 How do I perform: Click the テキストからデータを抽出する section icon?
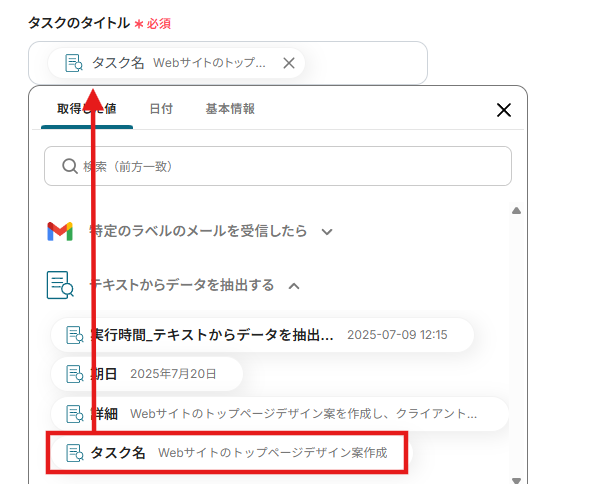tap(60, 285)
